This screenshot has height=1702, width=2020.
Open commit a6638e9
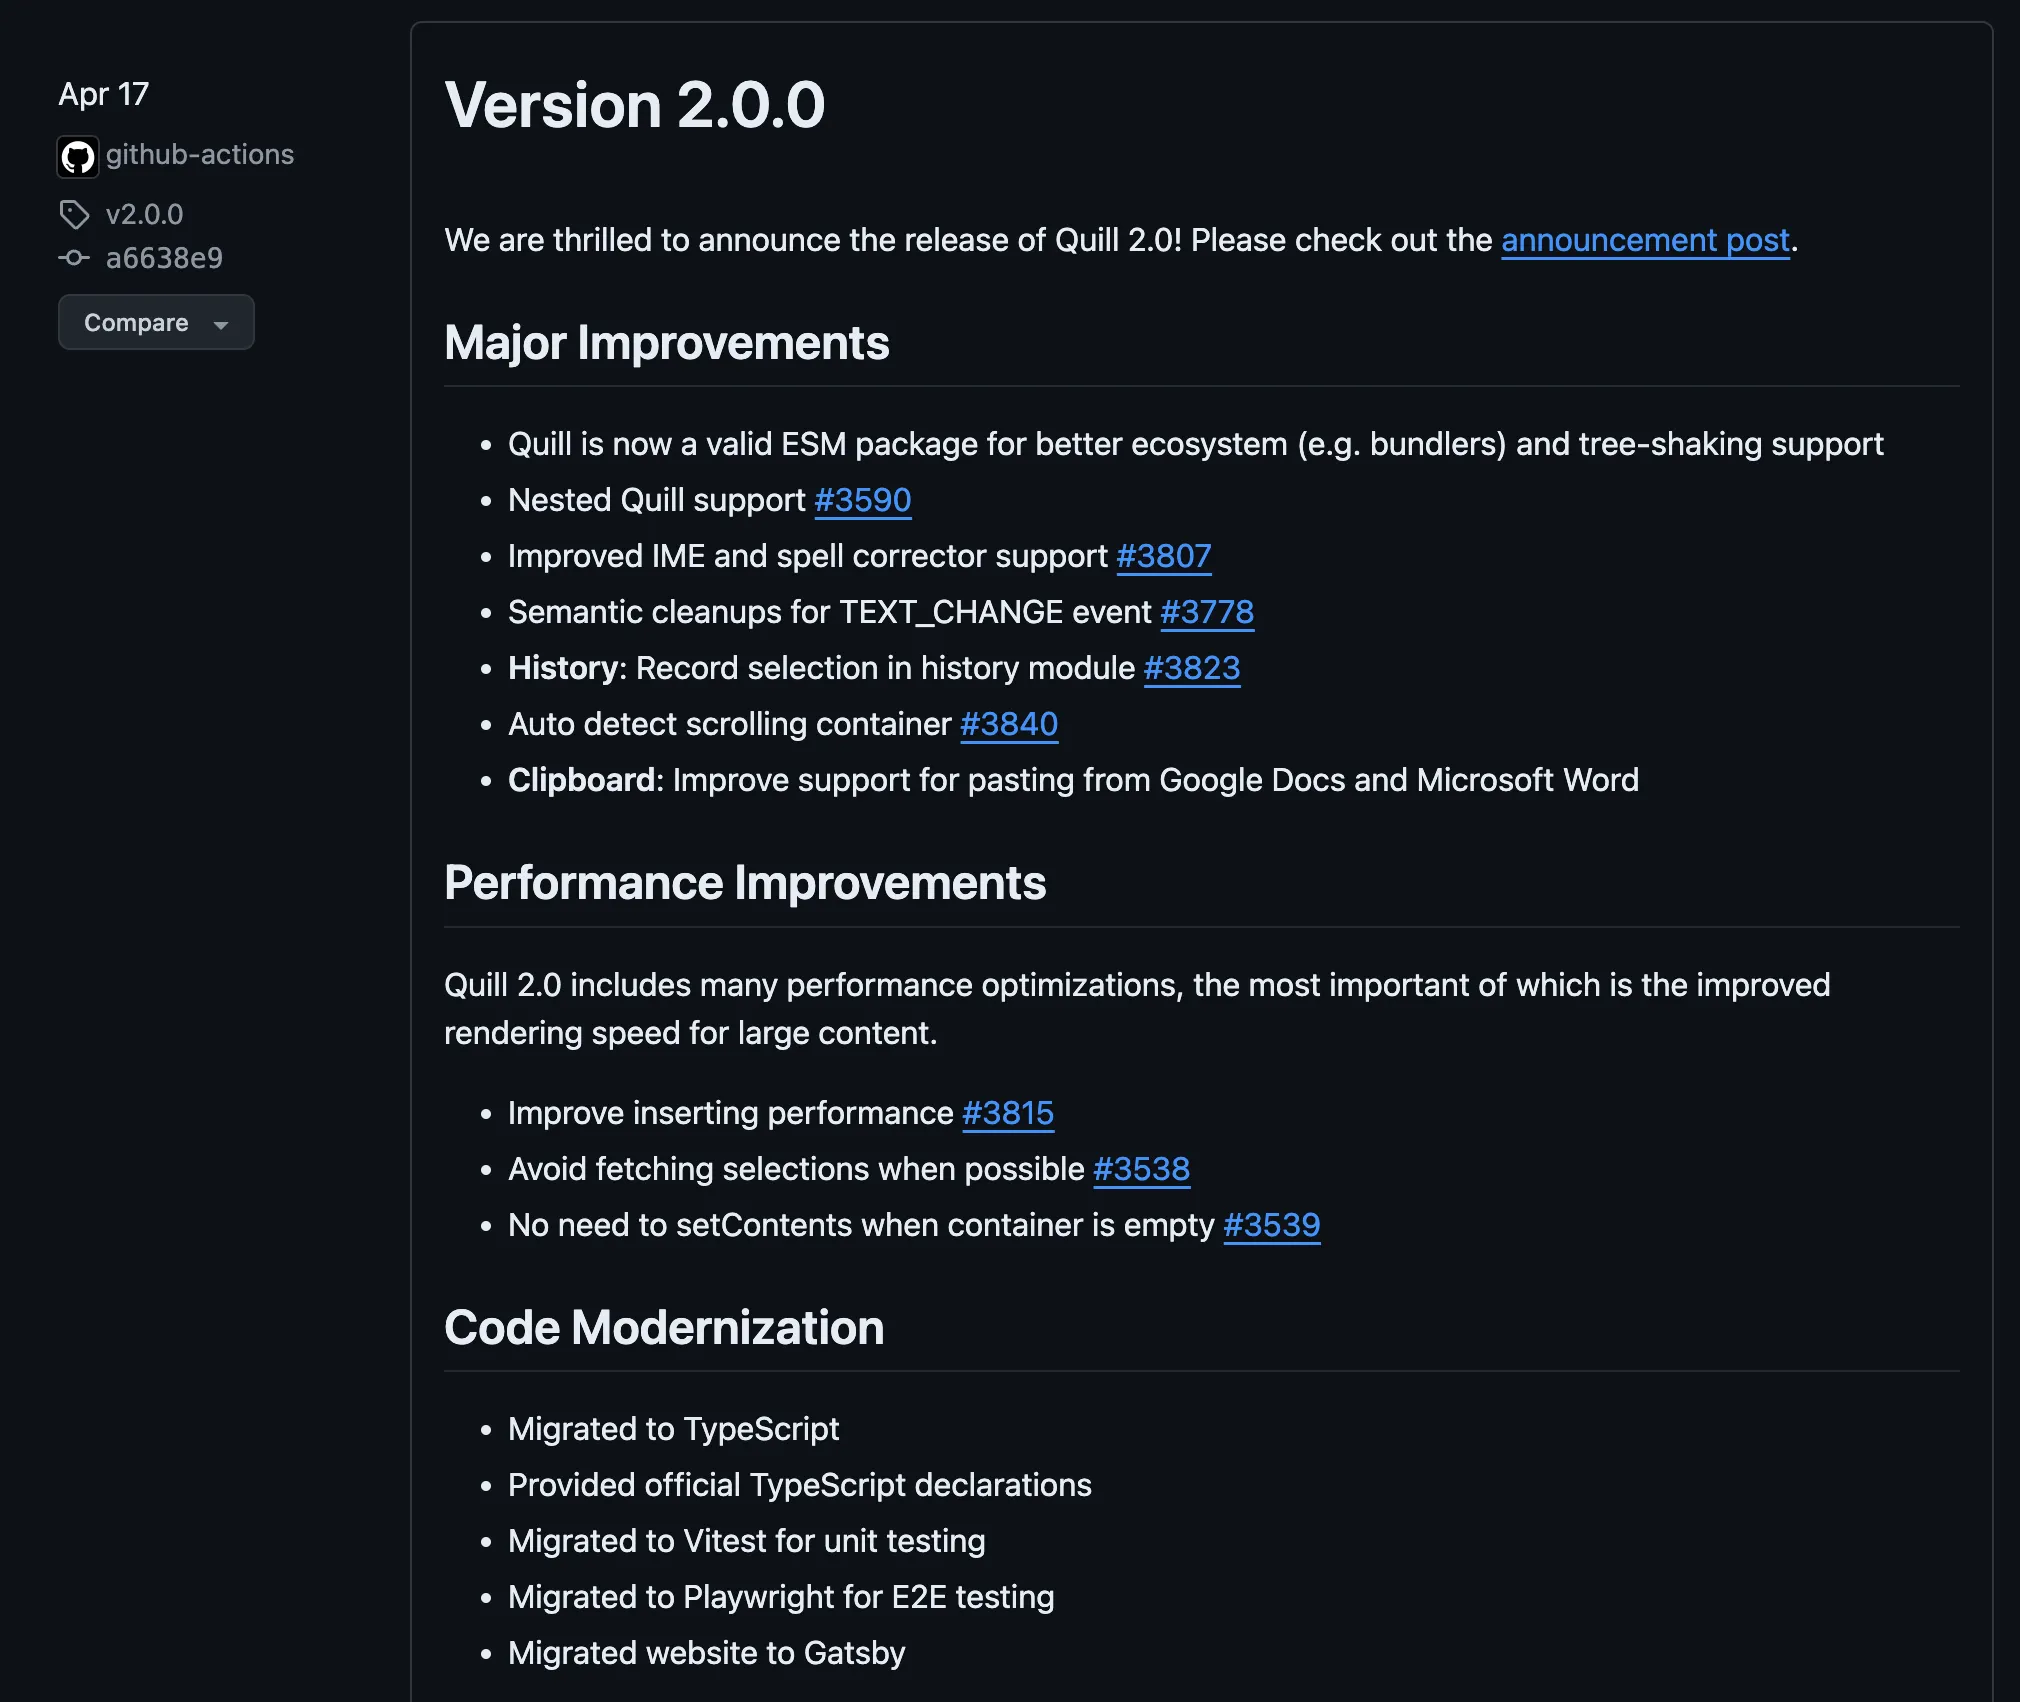164,258
